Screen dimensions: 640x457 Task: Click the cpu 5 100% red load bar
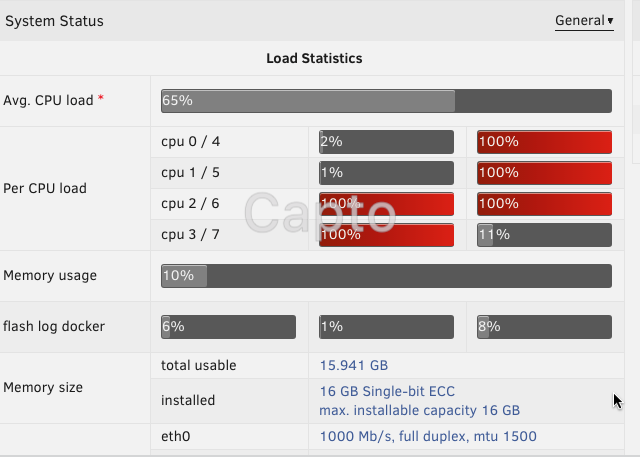click(544, 173)
